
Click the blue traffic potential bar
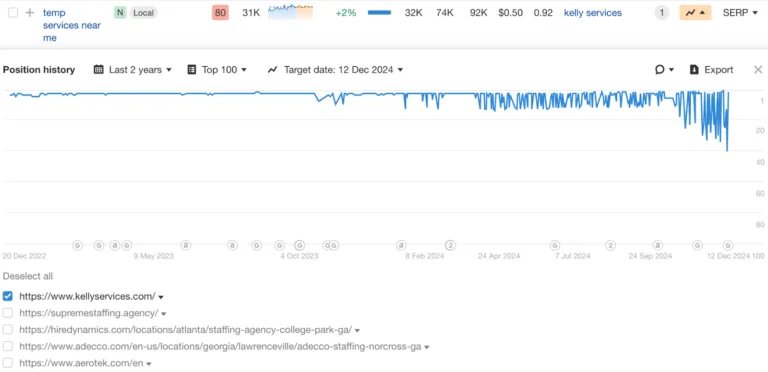[x=379, y=13]
